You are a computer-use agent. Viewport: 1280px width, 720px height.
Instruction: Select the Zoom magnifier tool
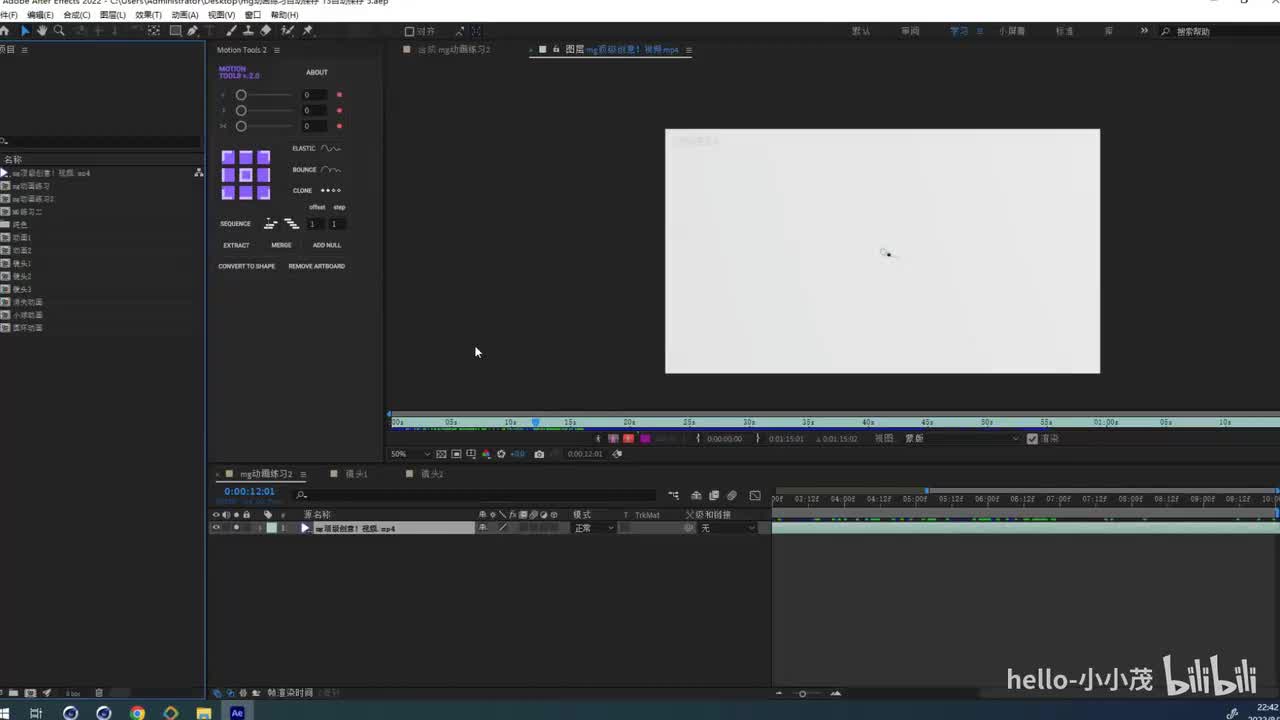coord(59,31)
